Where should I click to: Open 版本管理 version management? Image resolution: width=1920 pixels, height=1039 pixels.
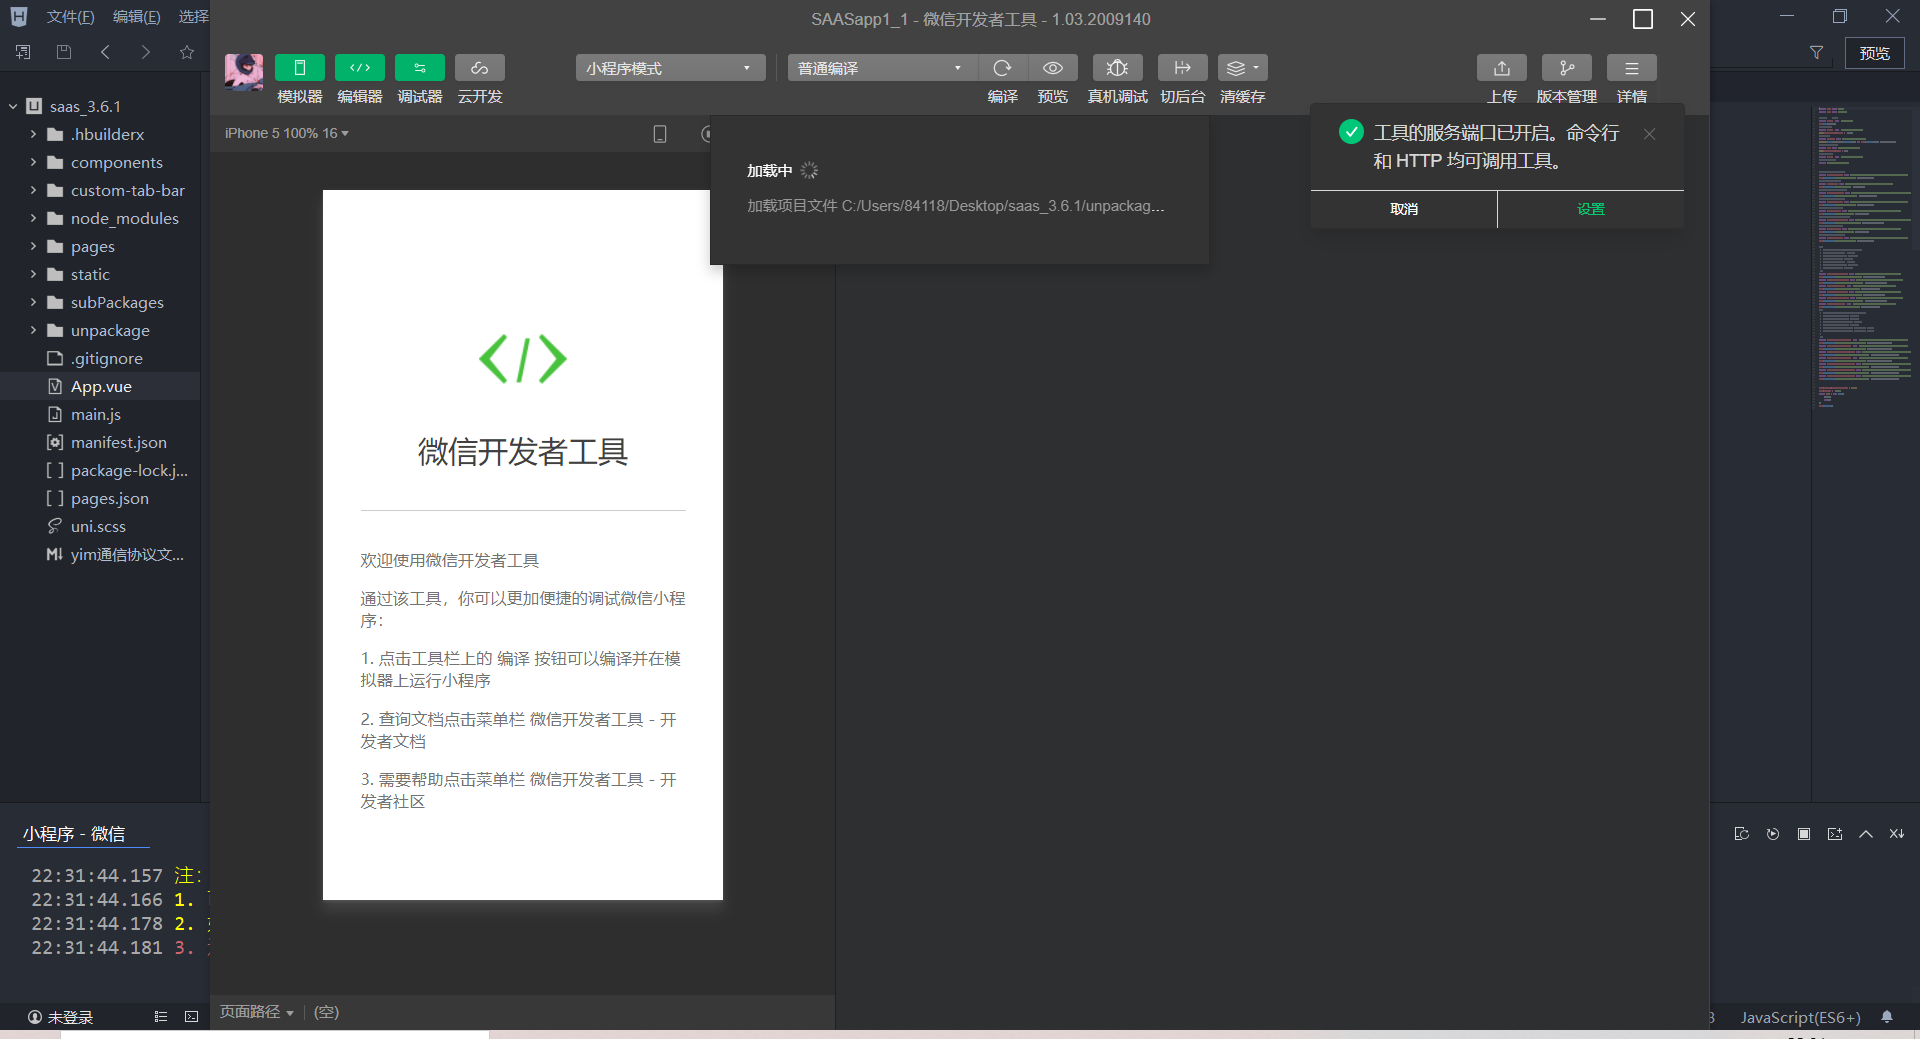[1566, 67]
